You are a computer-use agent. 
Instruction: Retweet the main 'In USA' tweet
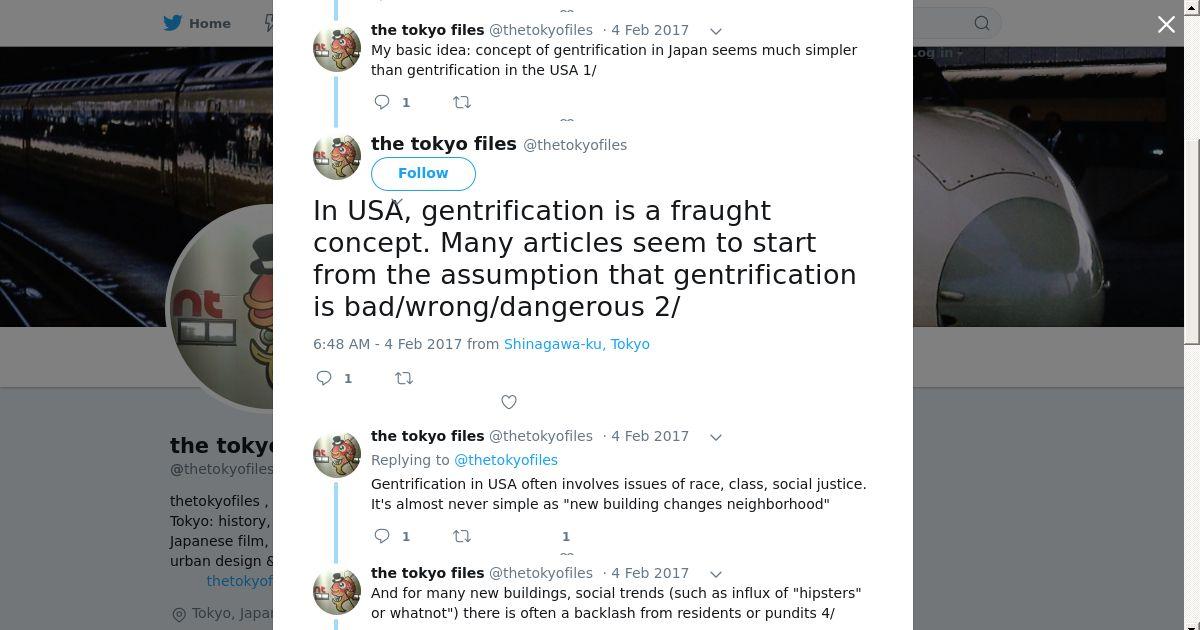tap(404, 378)
